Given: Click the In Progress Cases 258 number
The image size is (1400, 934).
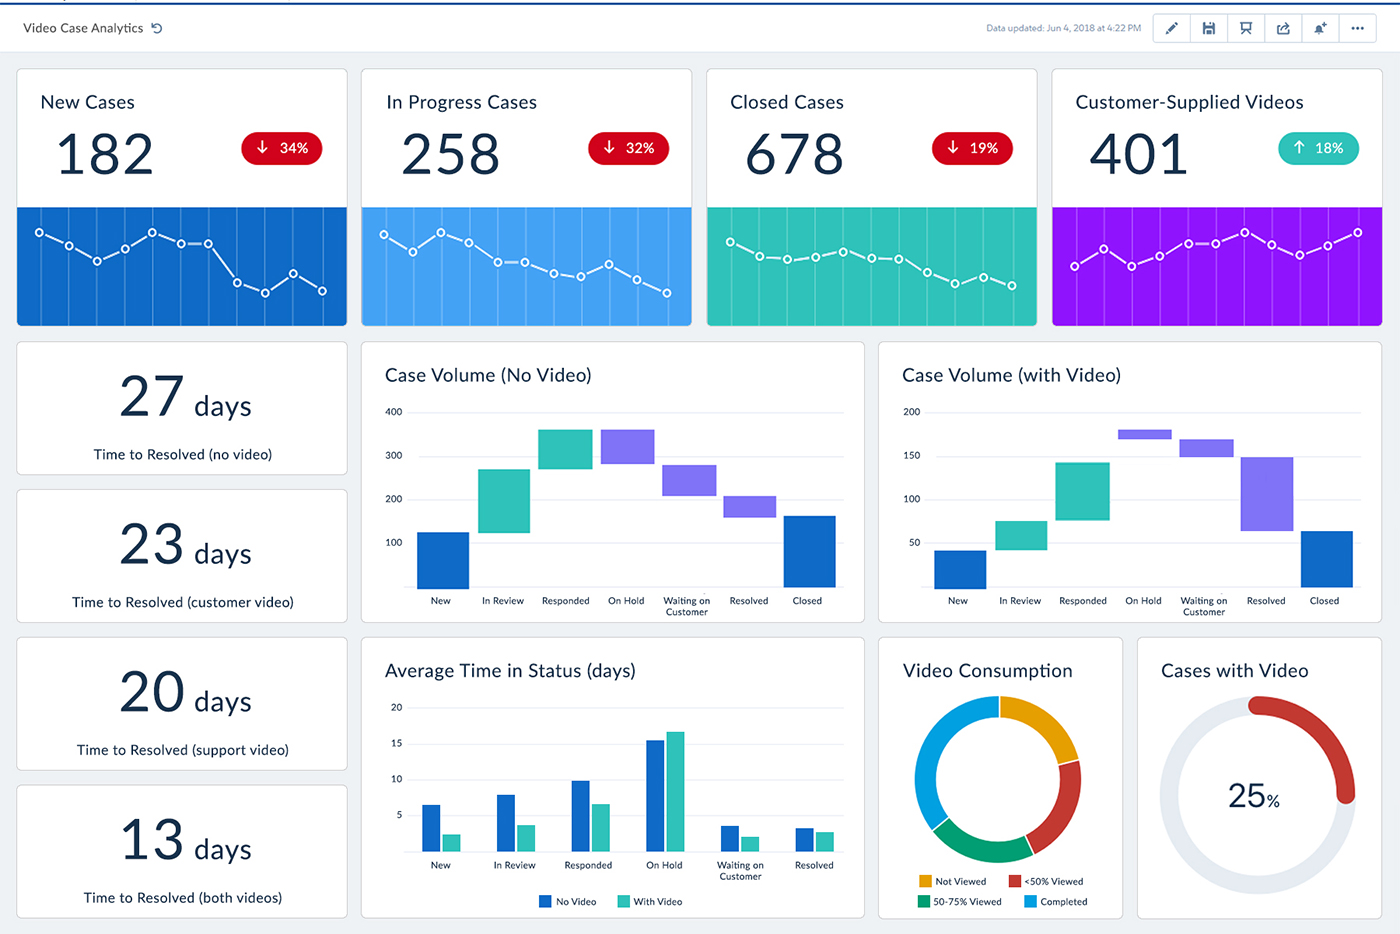Looking at the screenshot, I should click(x=450, y=154).
